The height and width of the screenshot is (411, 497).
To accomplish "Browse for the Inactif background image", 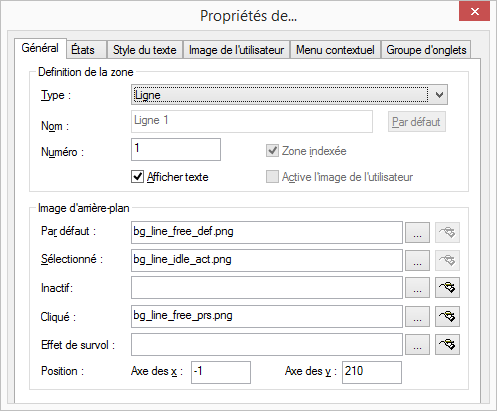I will [x=417, y=287].
